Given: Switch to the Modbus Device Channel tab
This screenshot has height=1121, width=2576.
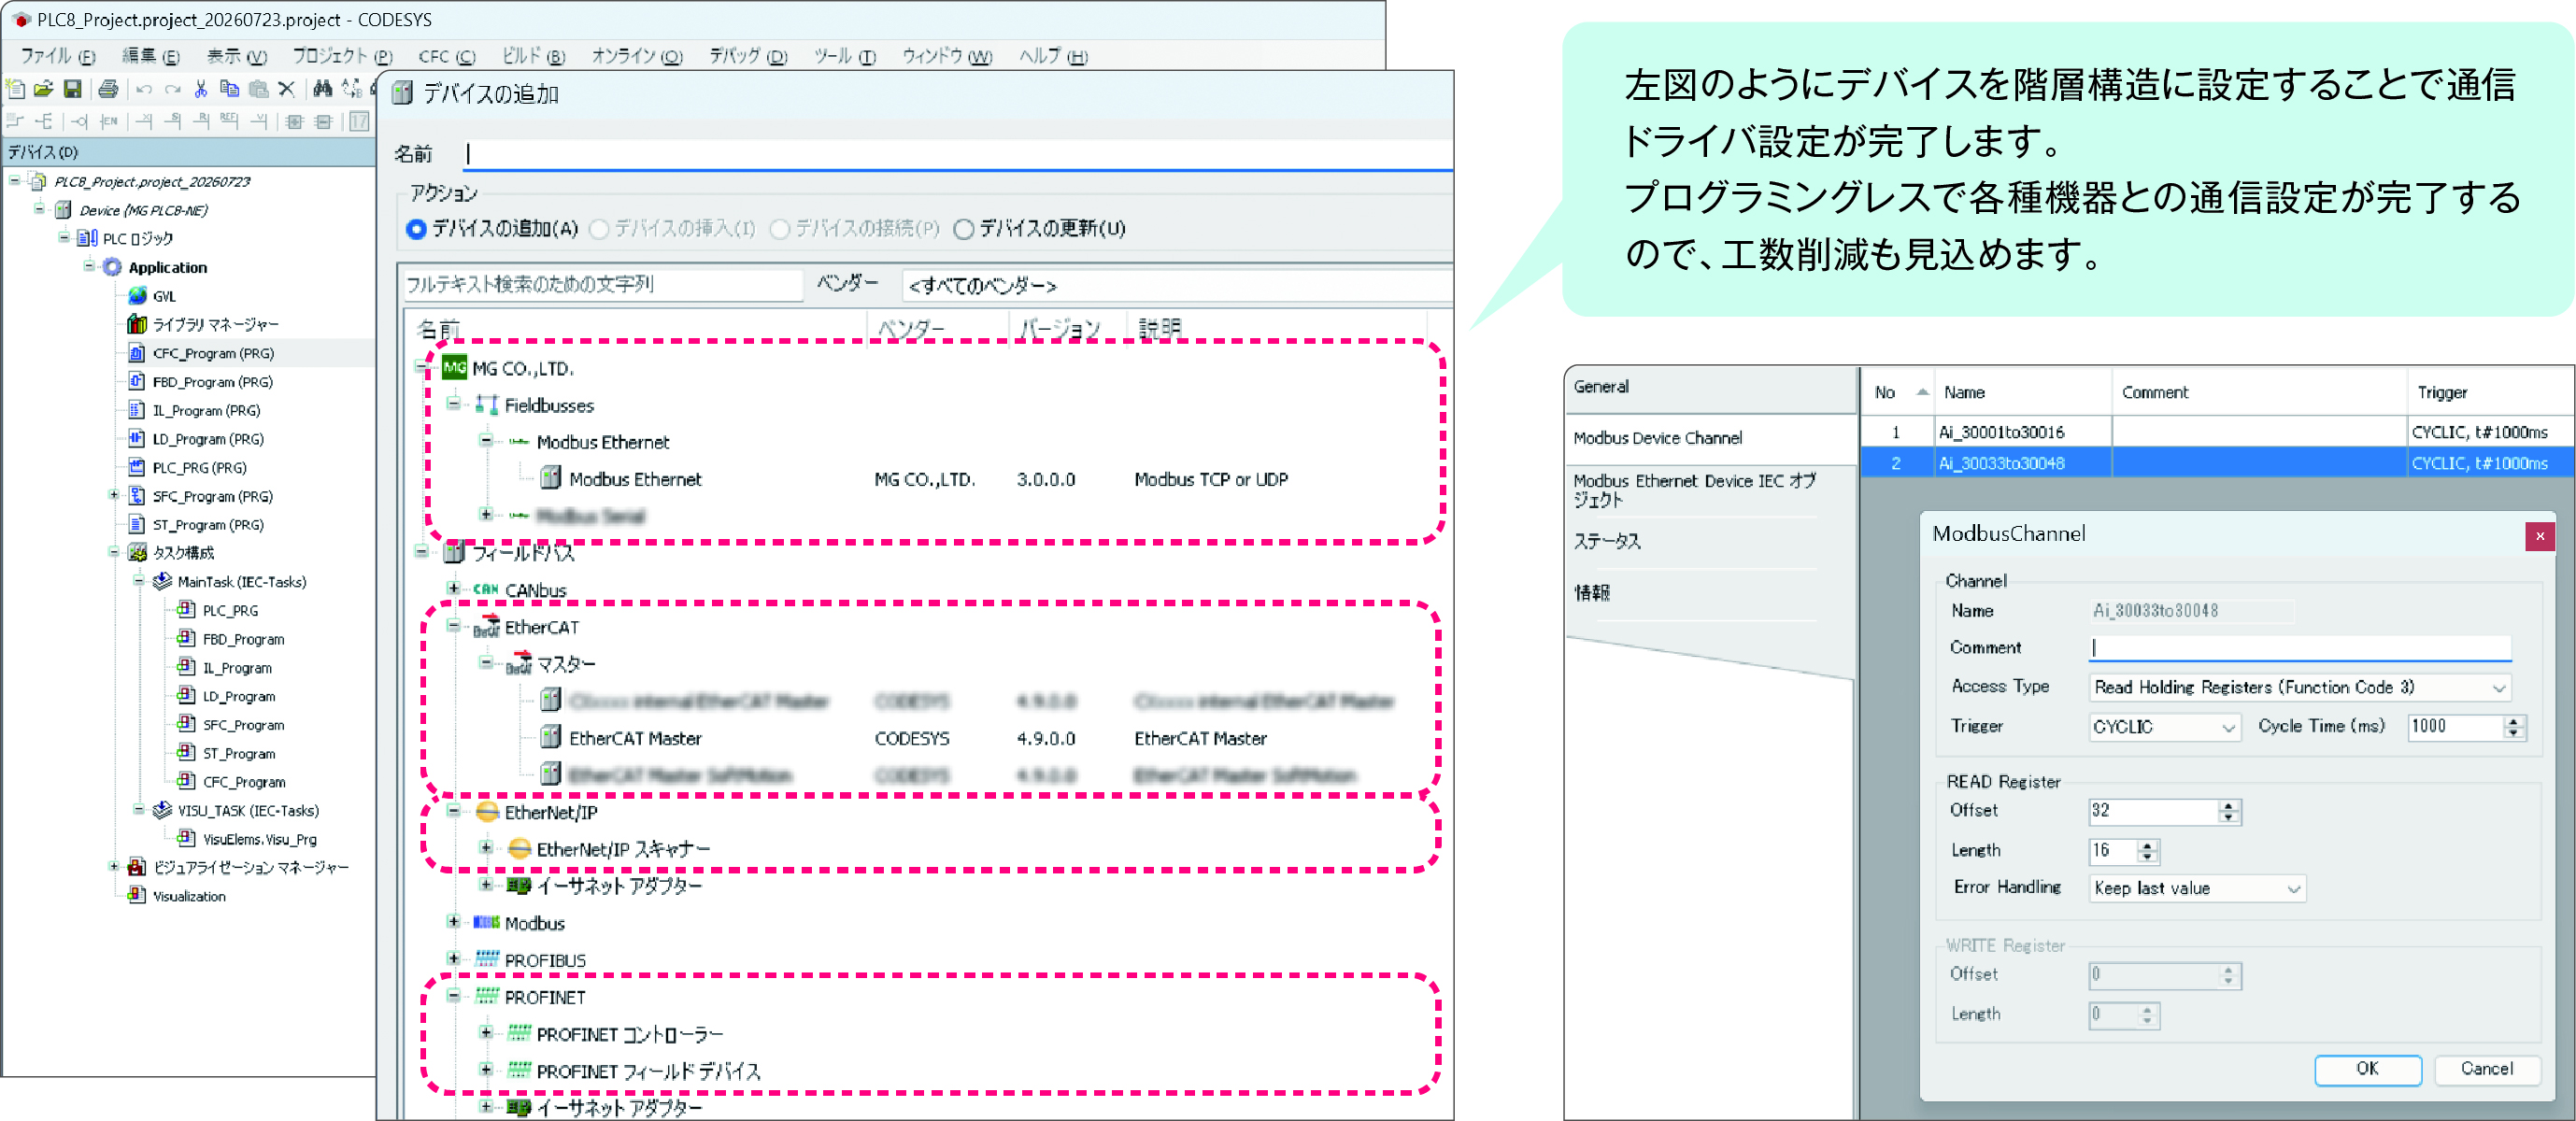Looking at the screenshot, I should (x=1711, y=438).
